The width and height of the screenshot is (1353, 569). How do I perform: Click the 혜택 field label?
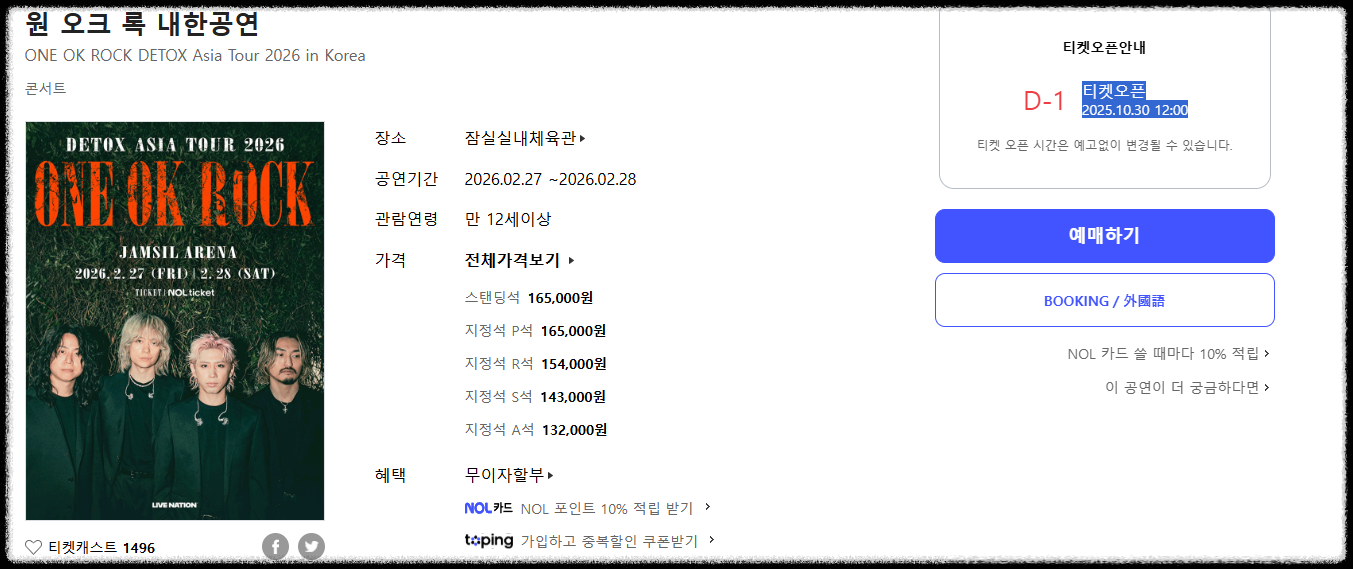click(390, 475)
